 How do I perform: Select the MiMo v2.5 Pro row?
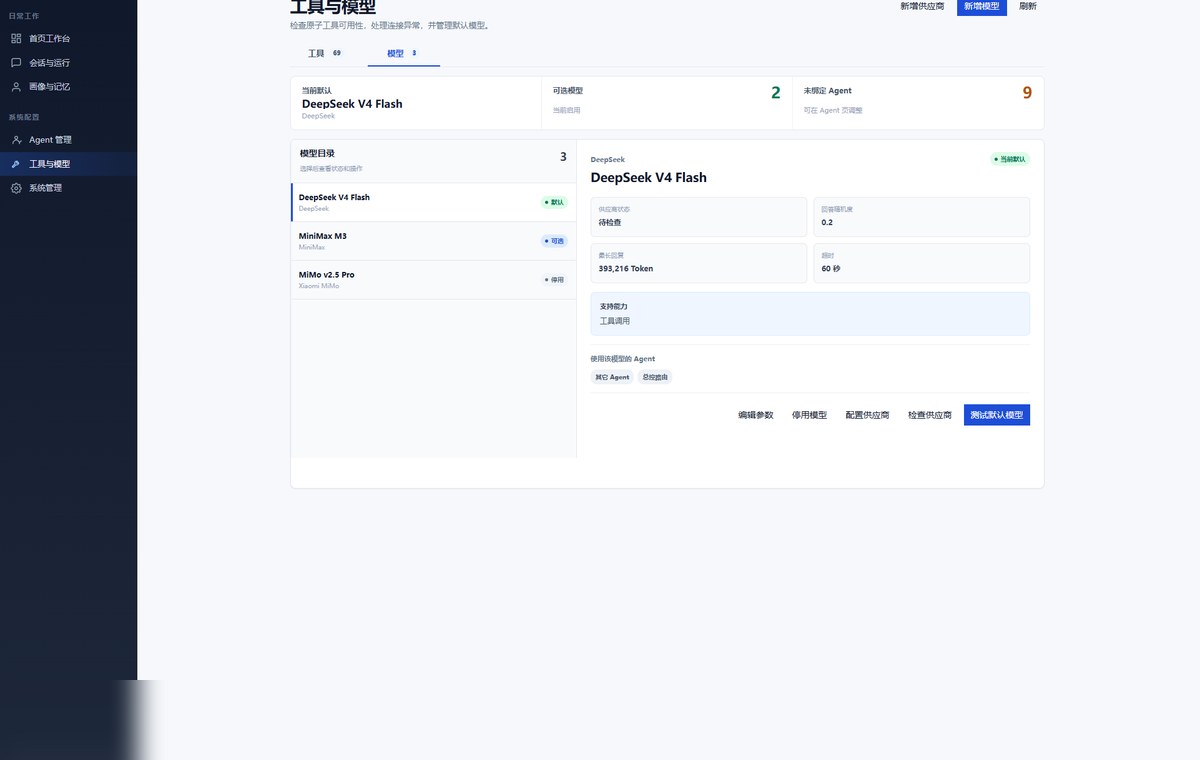click(434, 280)
